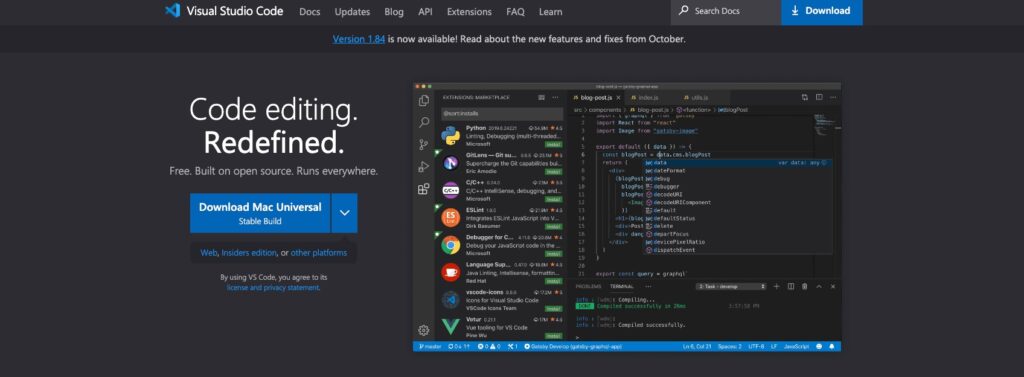Click the split editor icon in hero screenshot
The image size is (1024, 377).
819,97
